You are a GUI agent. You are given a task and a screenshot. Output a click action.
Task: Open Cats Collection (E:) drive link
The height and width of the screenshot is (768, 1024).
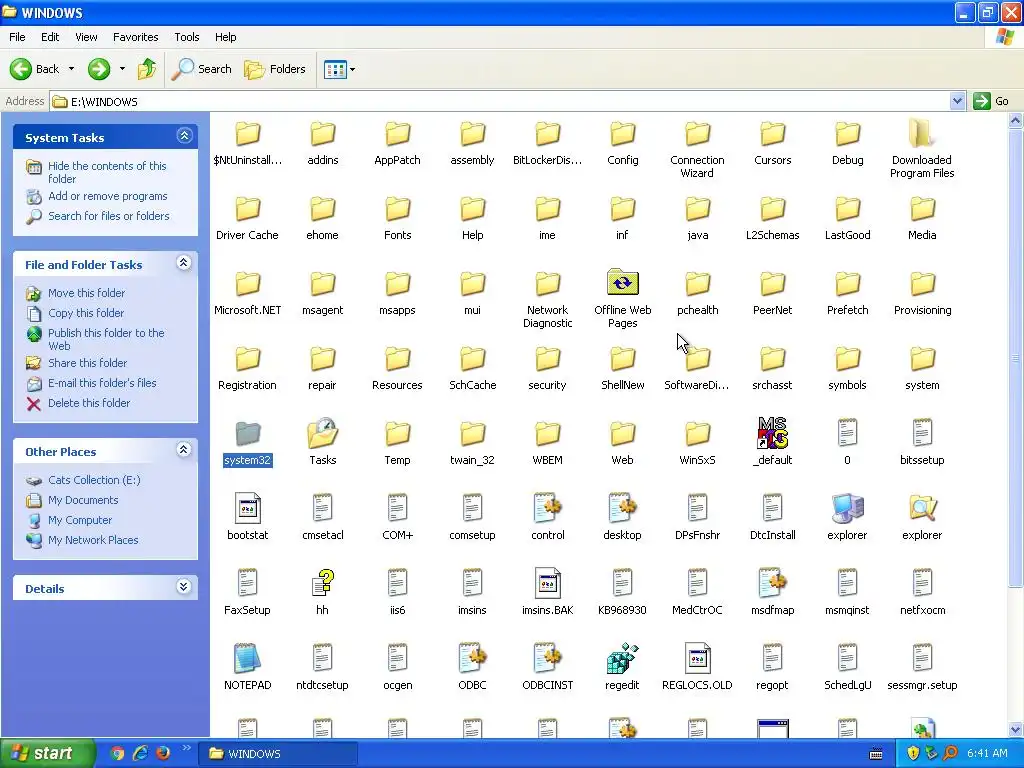pos(94,480)
